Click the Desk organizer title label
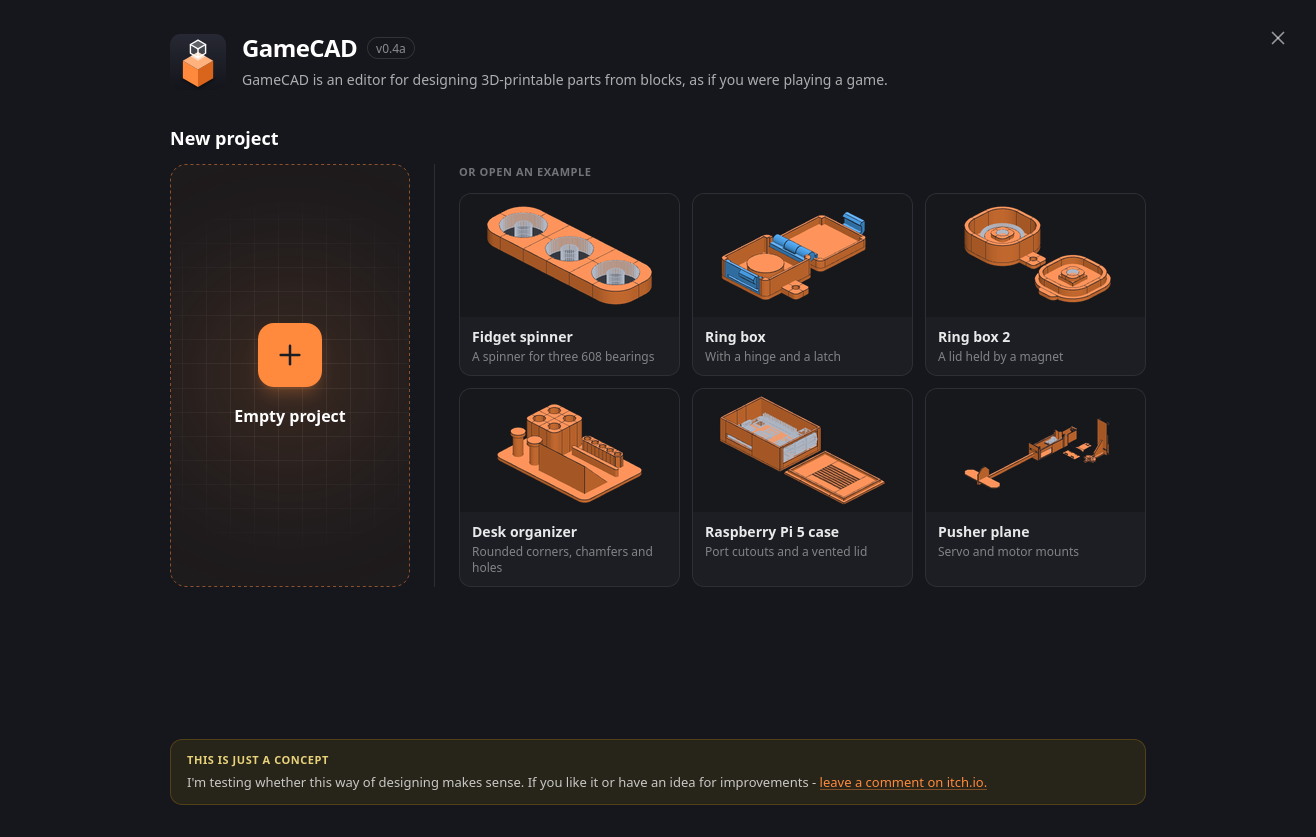Image resolution: width=1316 pixels, height=837 pixels. pyautogui.click(x=524, y=532)
